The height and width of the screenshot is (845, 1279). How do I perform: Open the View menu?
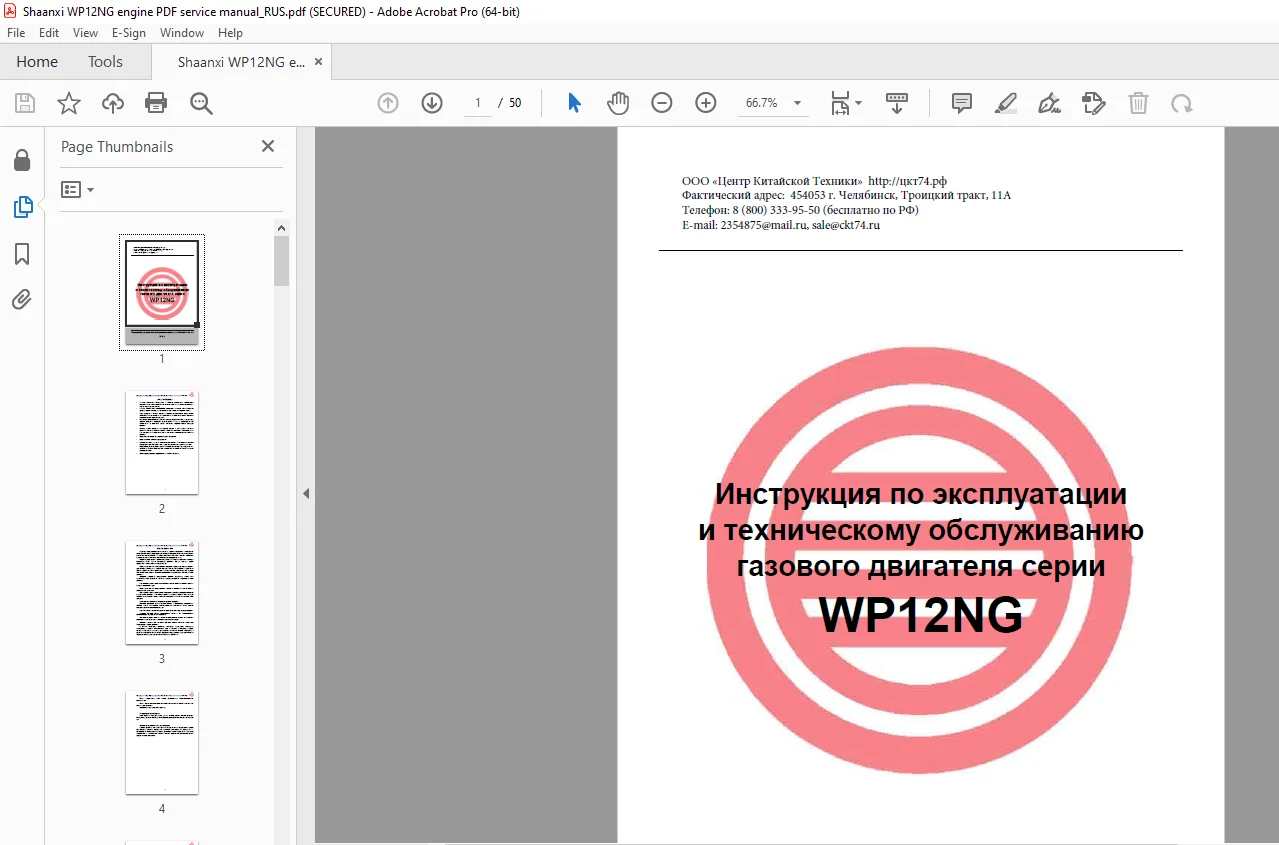coord(85,33)
